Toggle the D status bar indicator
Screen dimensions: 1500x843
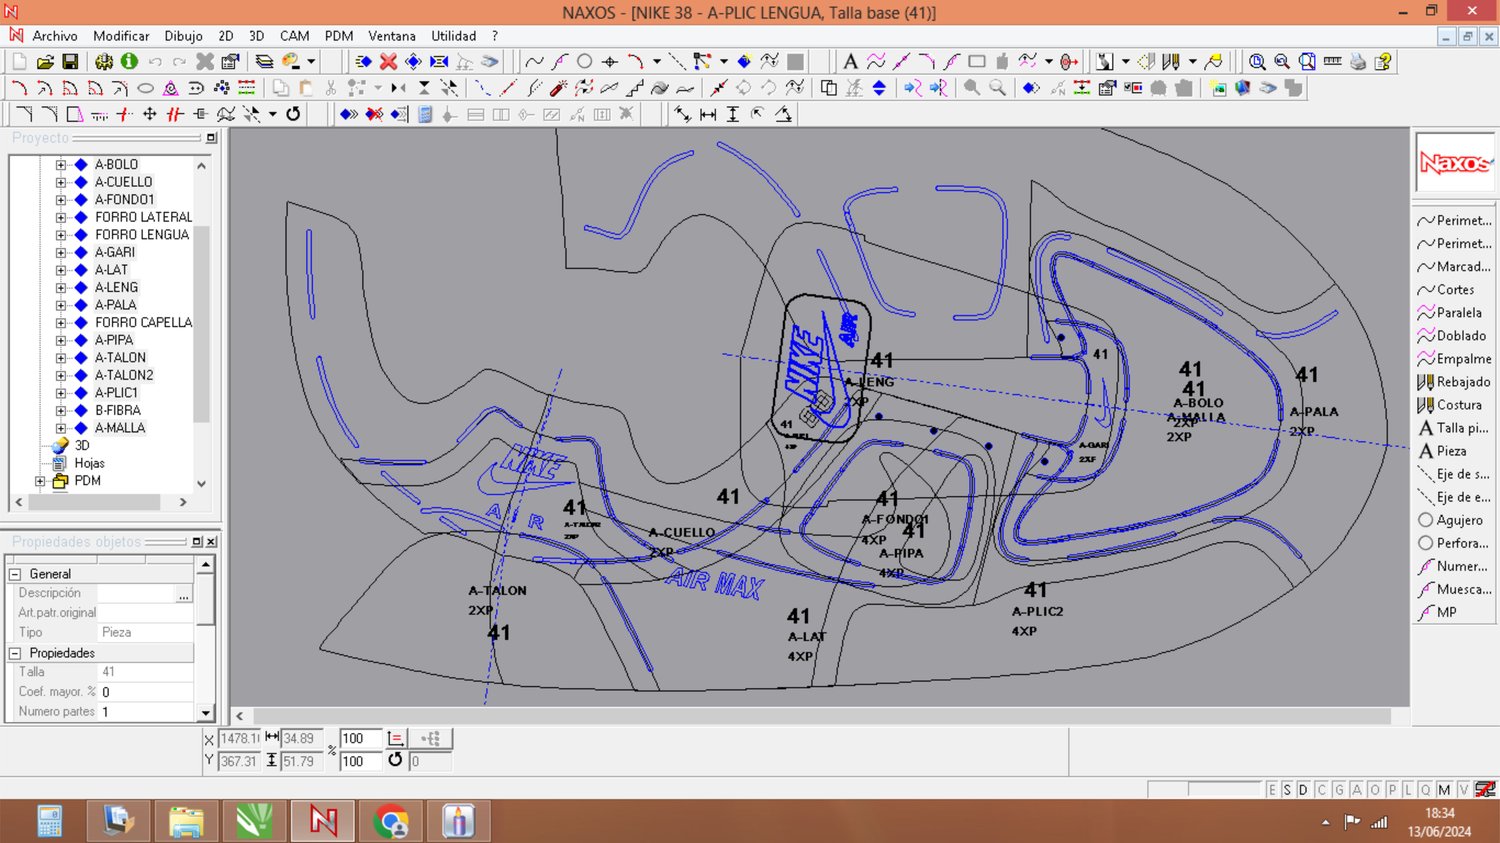1303,790
